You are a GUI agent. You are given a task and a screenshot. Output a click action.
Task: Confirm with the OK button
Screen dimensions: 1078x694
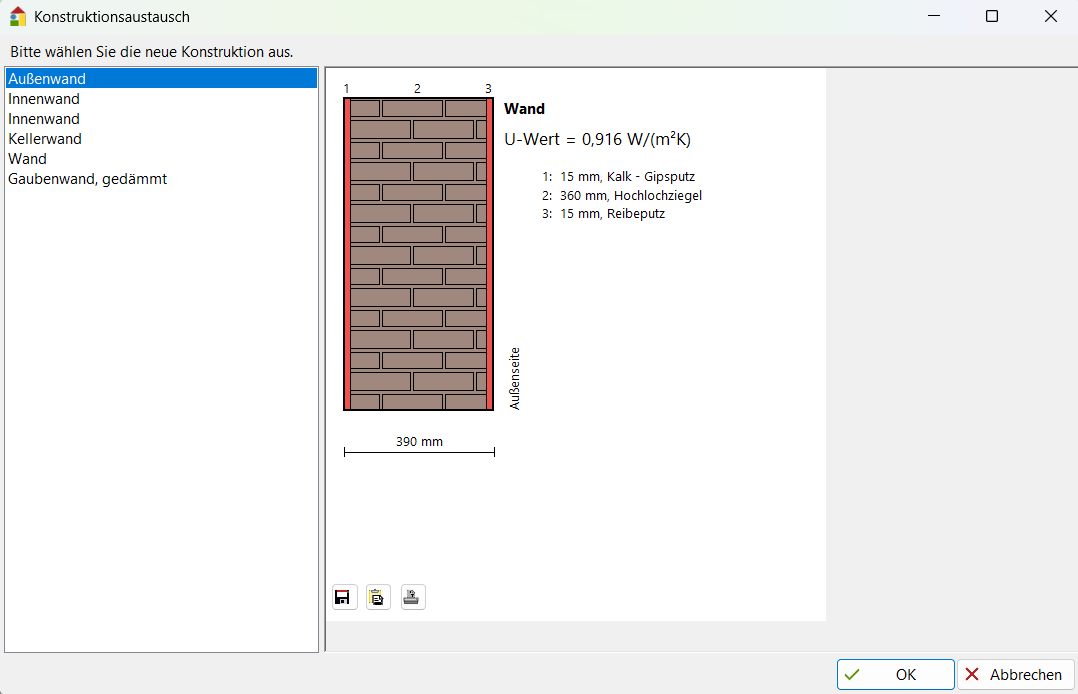[895, 675]
